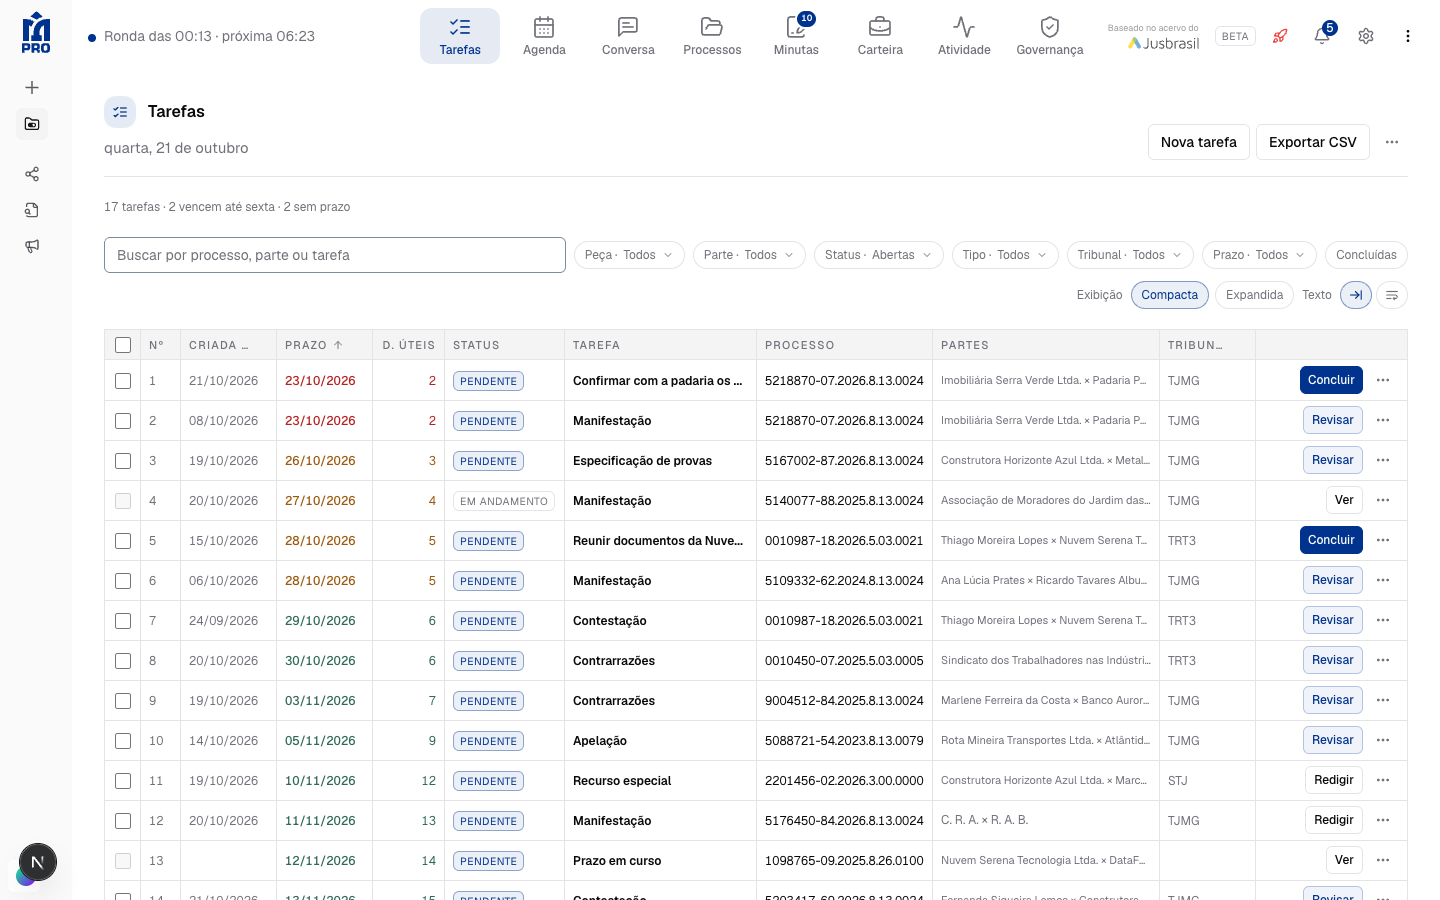Click the three-dot menu beside Exportar CSV

pyautogui.click(x=1392, y=142)
